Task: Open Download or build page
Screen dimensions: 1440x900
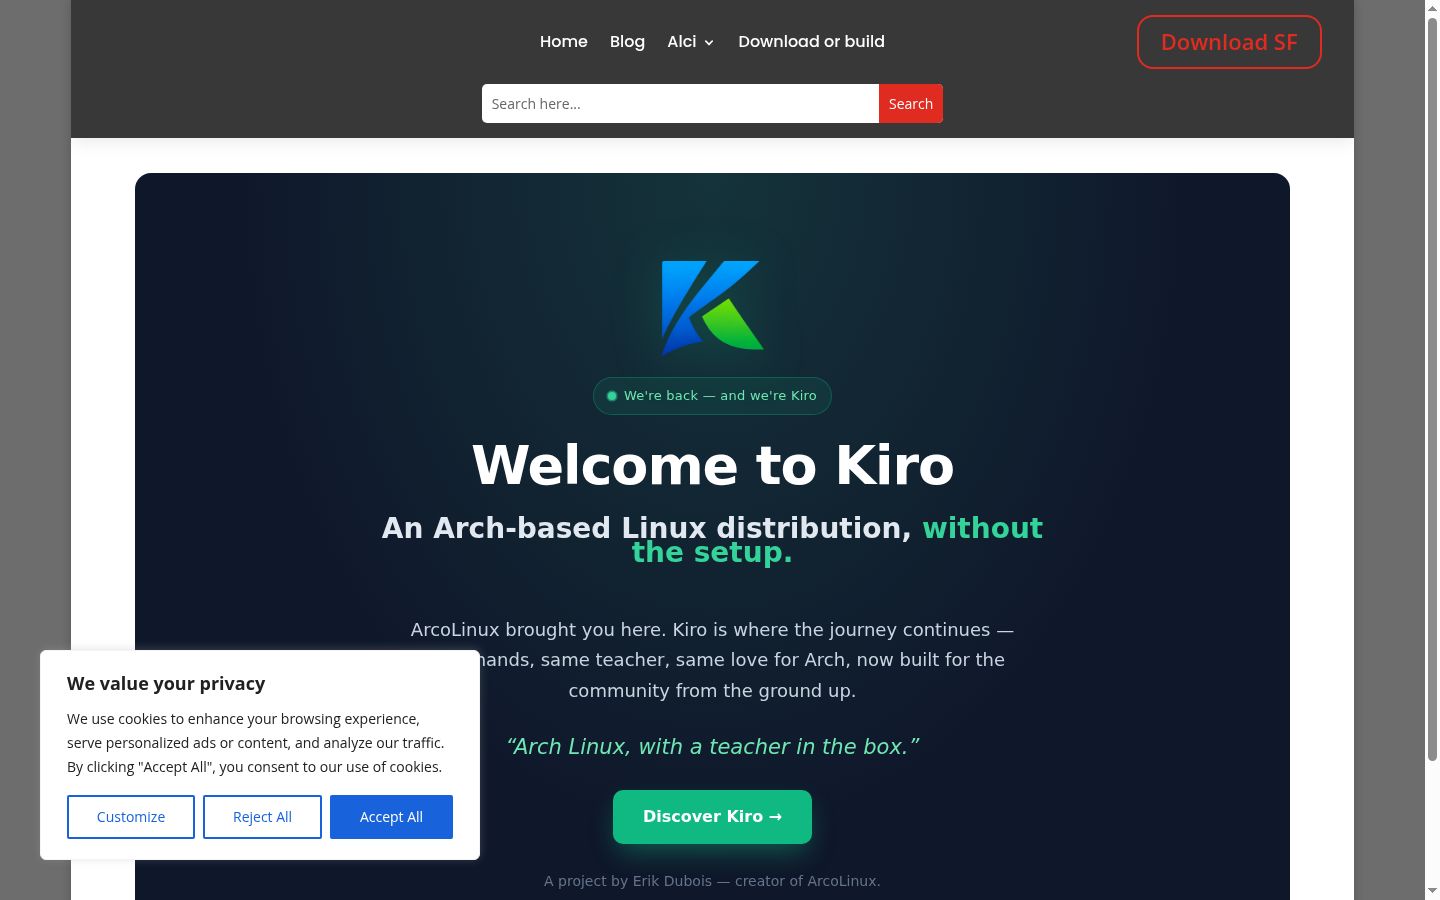Action: click(811, 42)
